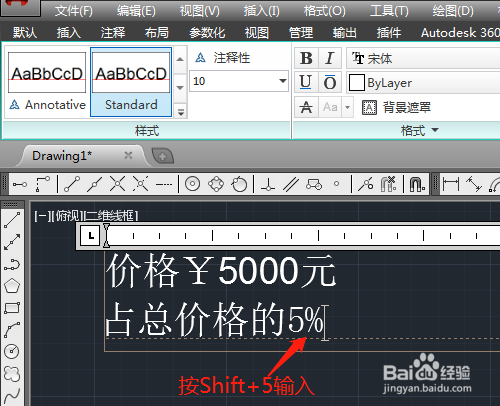
Task: Switch to the 输出 ribbon tab
Action: 344,33
